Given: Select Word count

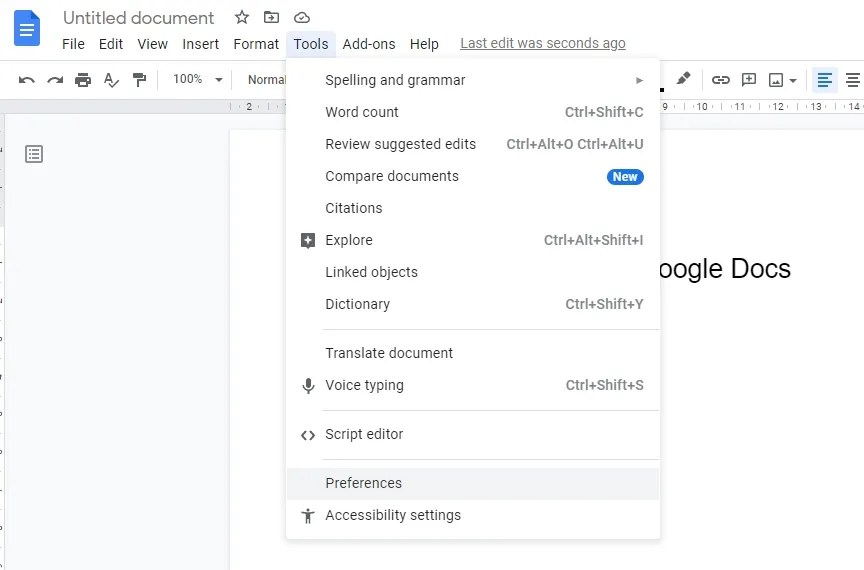Looking at the screenshot, I should [x=473, y=112].
